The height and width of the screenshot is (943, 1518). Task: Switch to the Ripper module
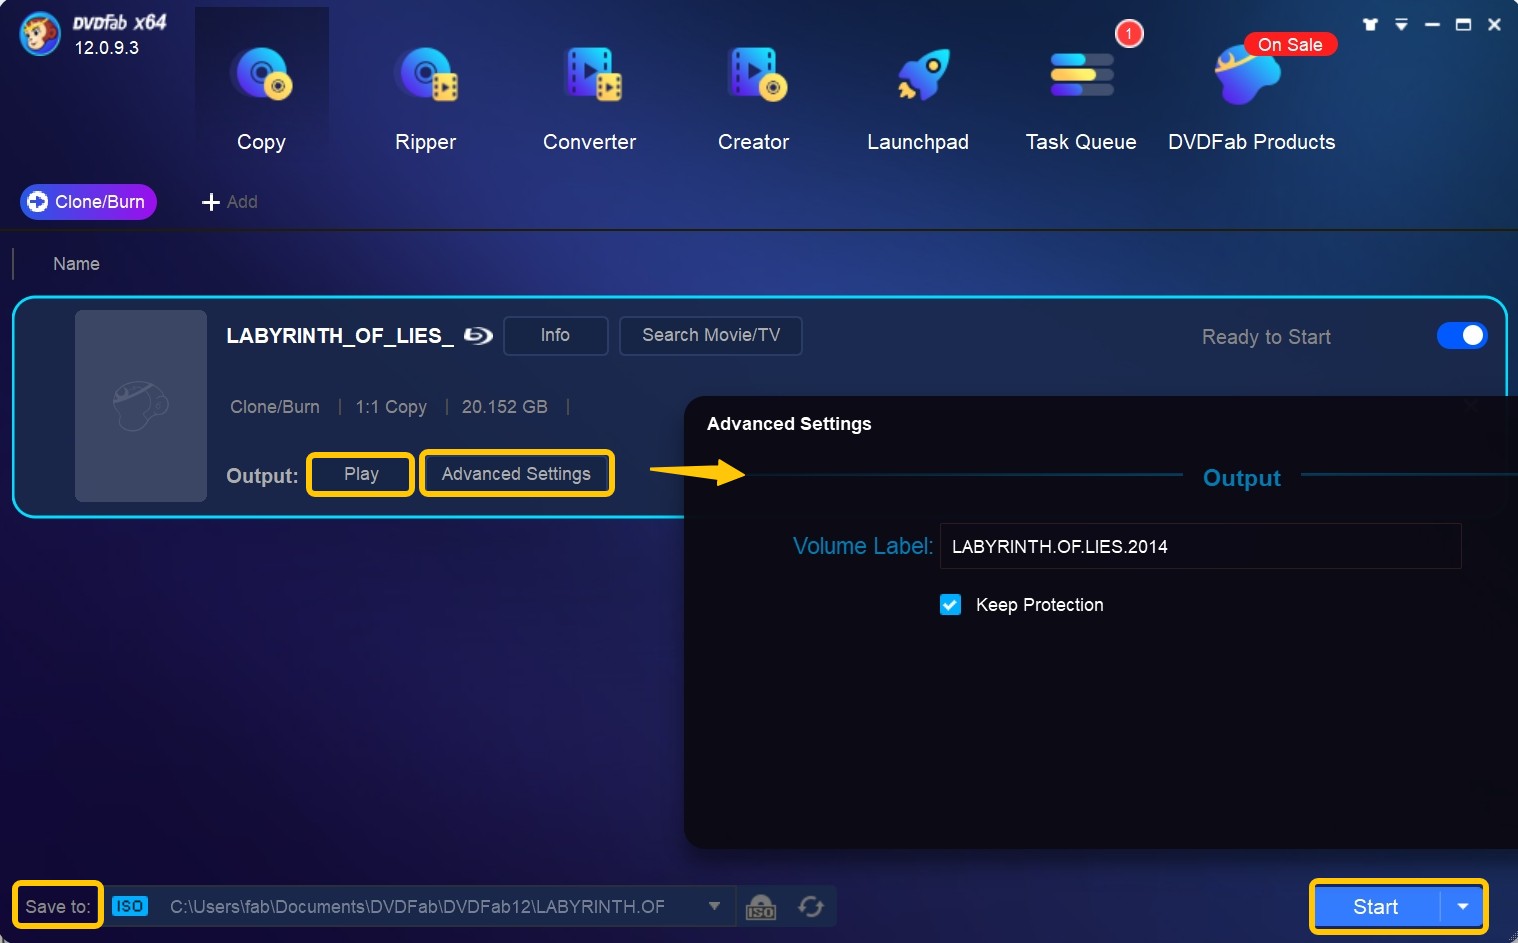click(425, 98)
